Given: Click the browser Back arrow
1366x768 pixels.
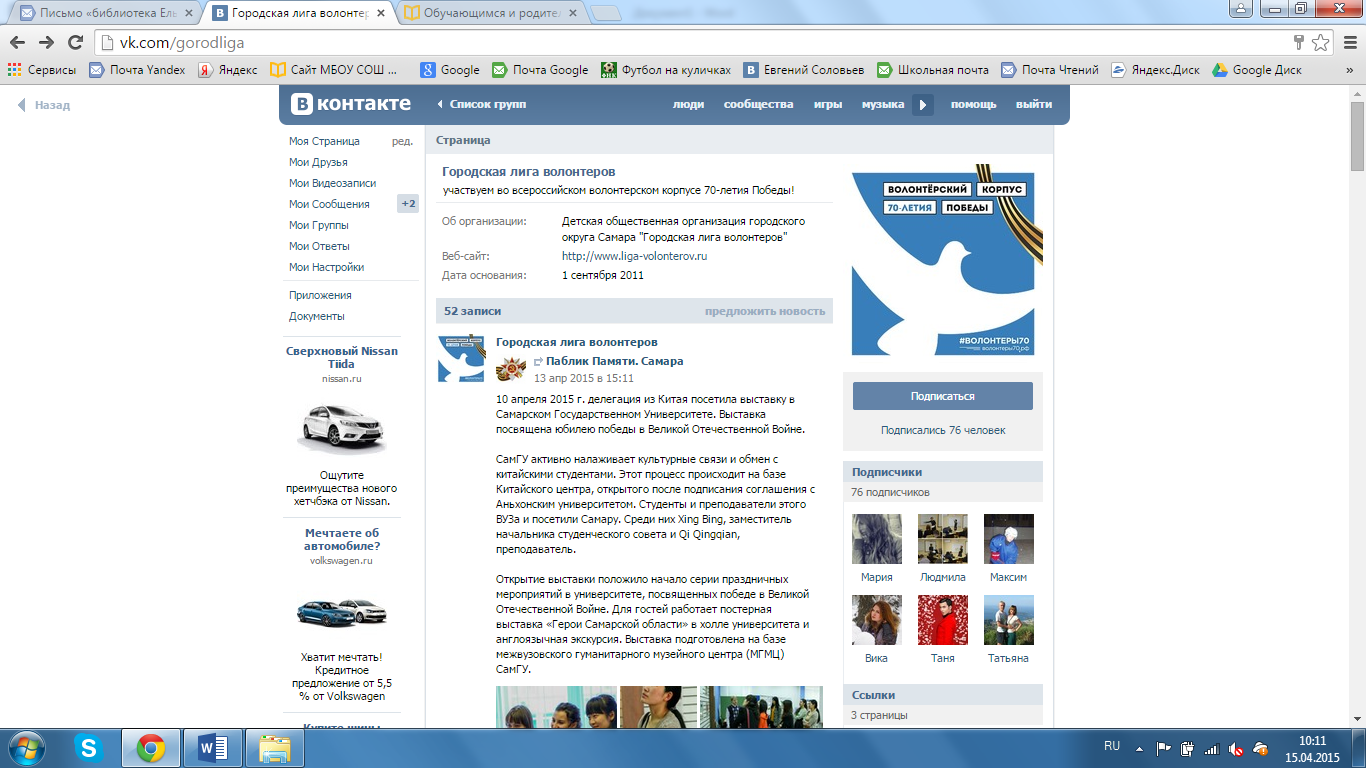Looking at the screenshot, I should coord(16,42).
